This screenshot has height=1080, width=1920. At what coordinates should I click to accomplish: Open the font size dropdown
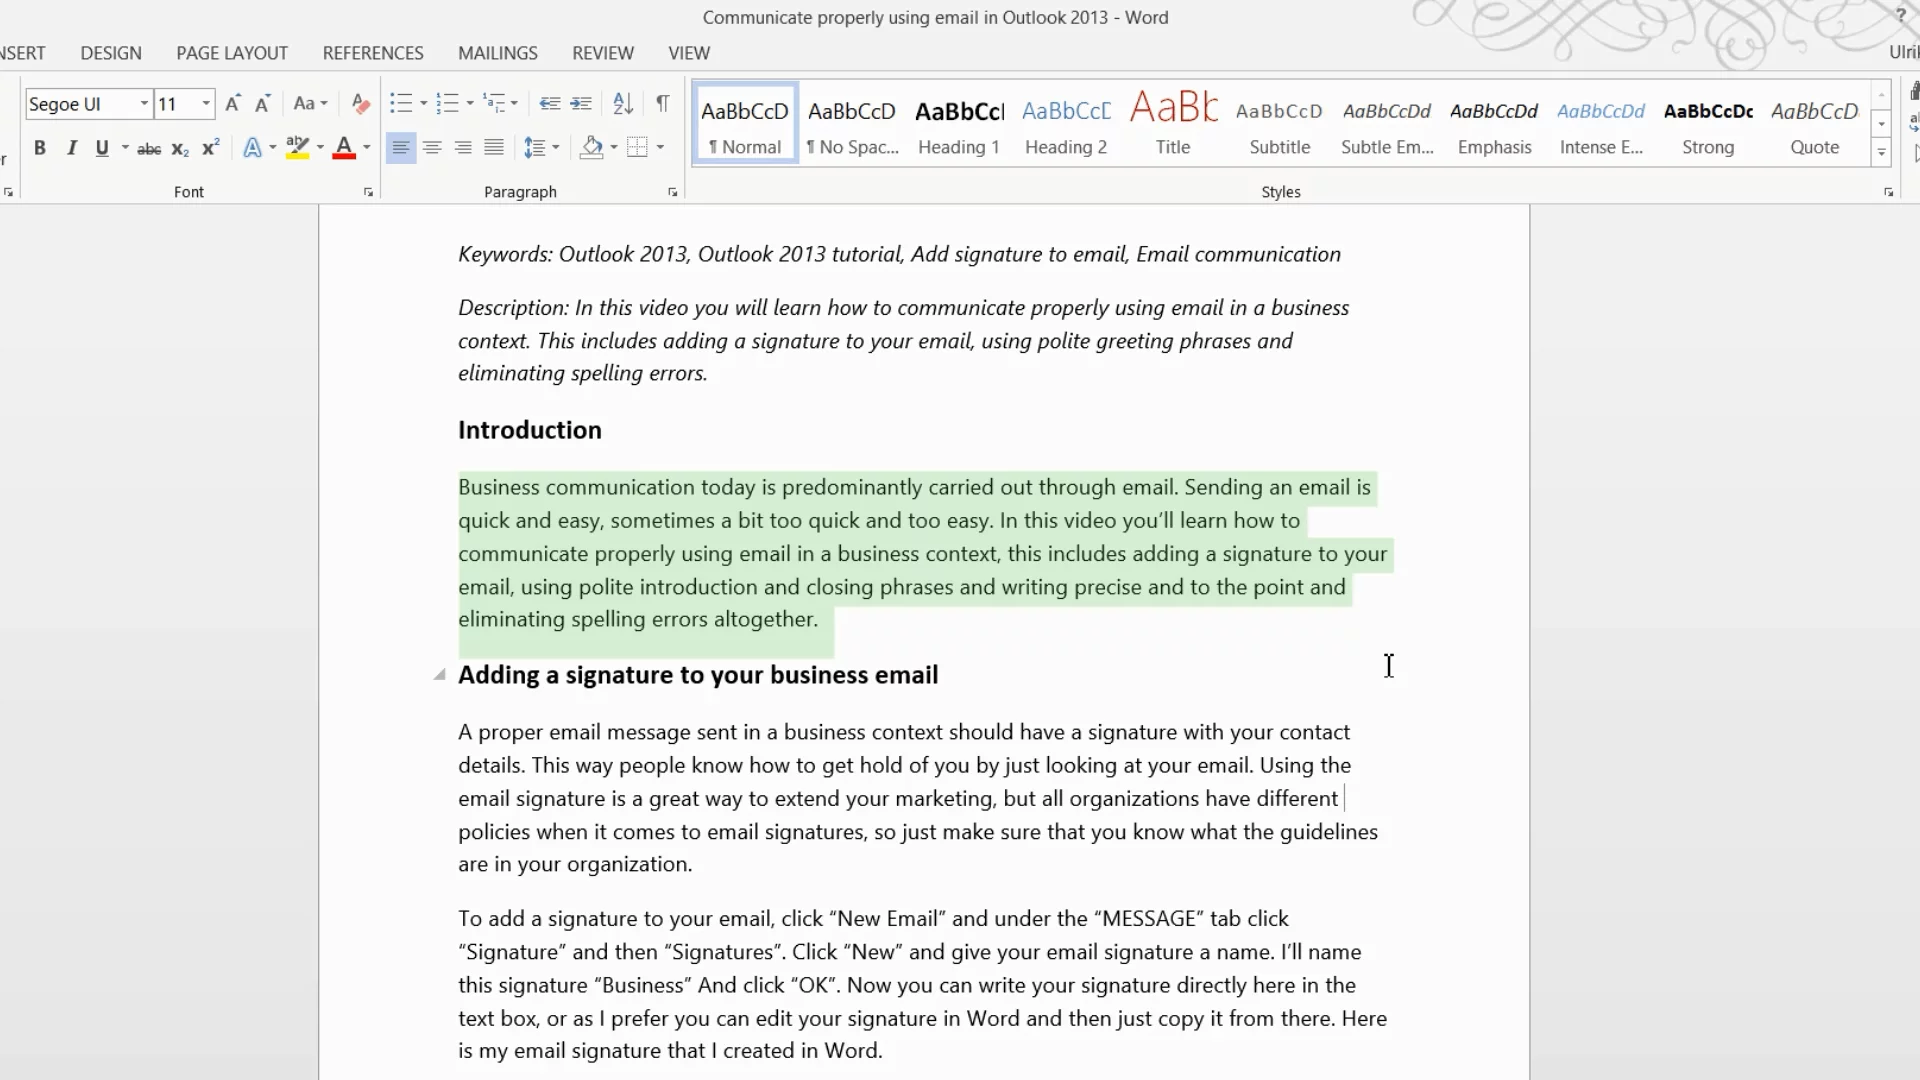[206, 104]
